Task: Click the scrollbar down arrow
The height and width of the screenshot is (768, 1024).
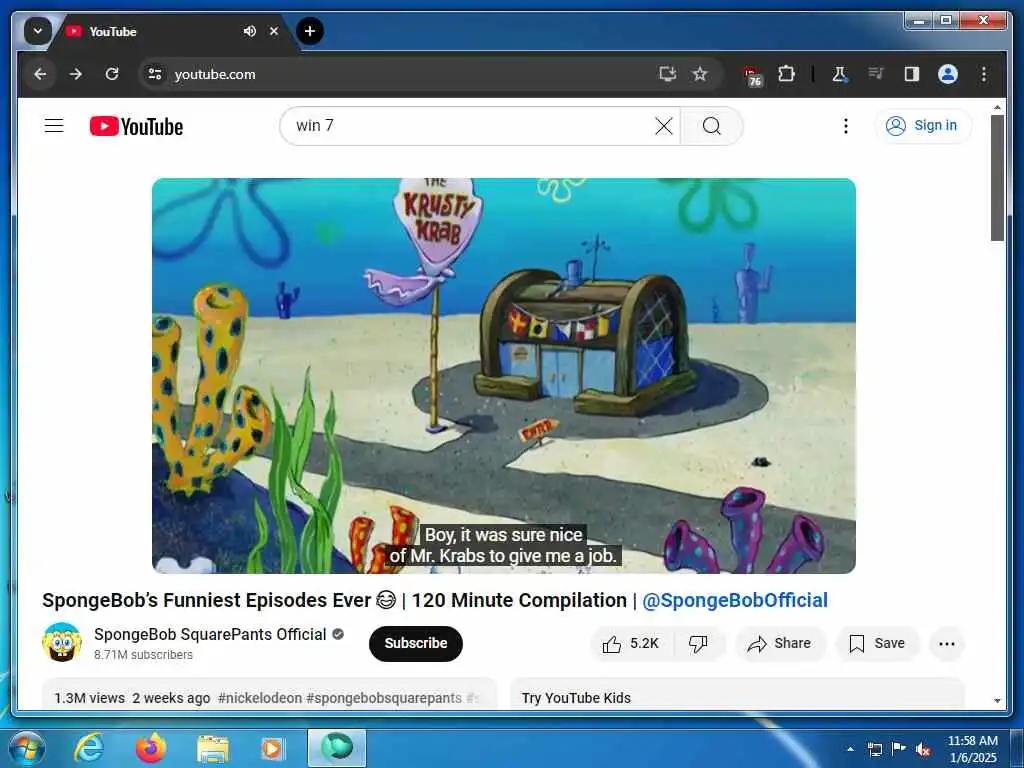Action: 997,700
